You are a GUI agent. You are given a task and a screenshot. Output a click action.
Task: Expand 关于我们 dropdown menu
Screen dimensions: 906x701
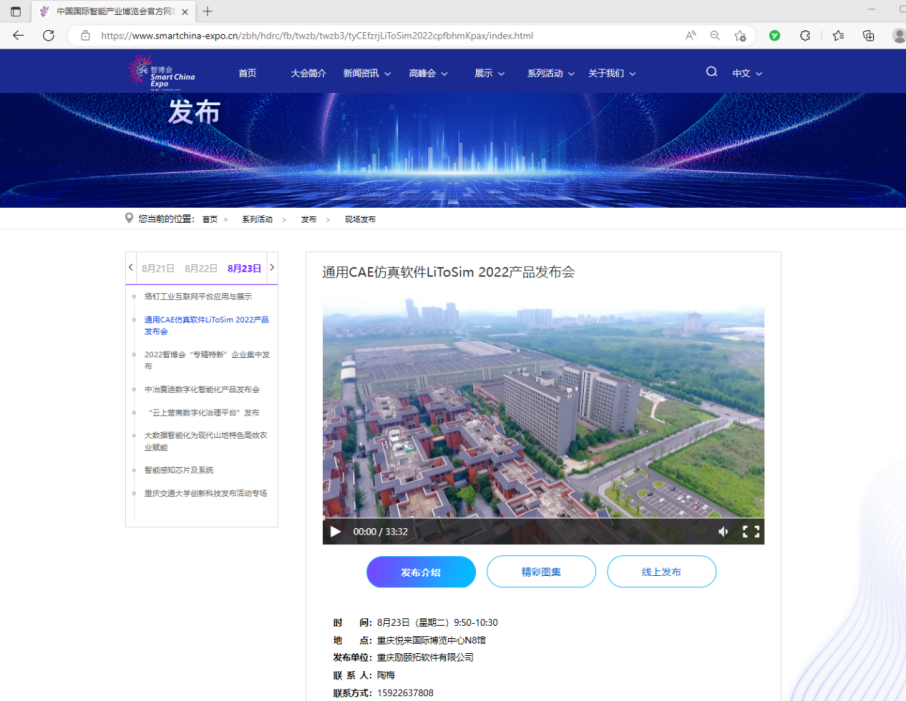coord(612,73)
